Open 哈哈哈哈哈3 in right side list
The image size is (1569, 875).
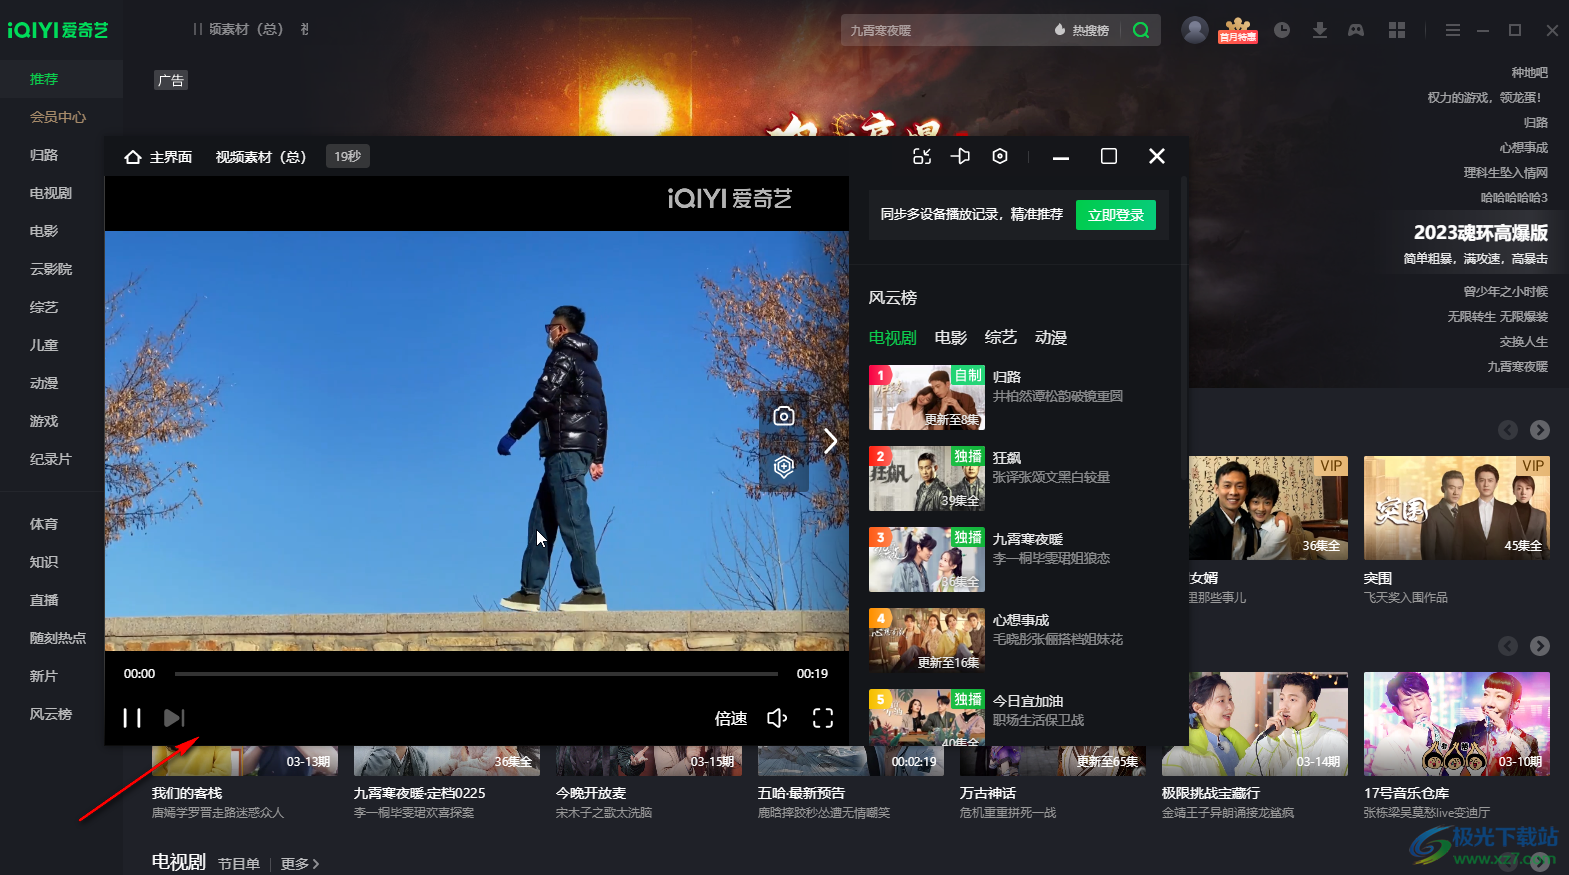[1514, 198]
